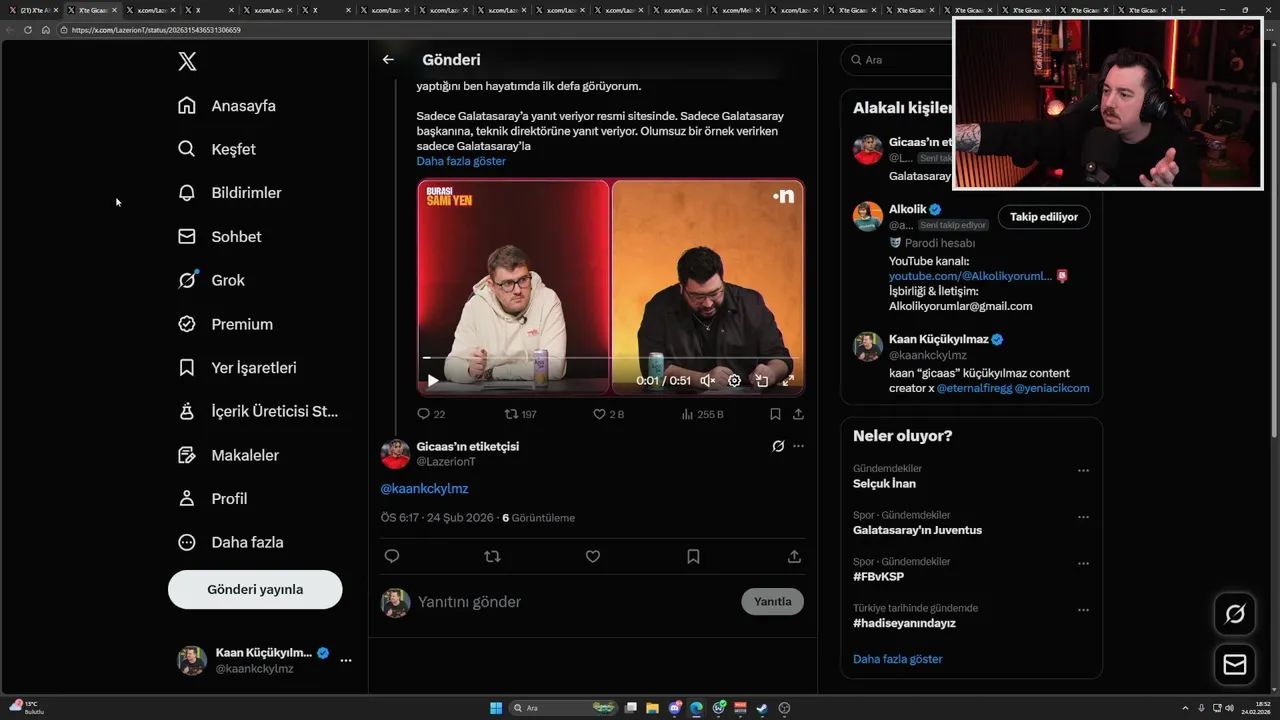Bookmark the video post
This screenshot has height=720, width=1280.
(775, 414)
